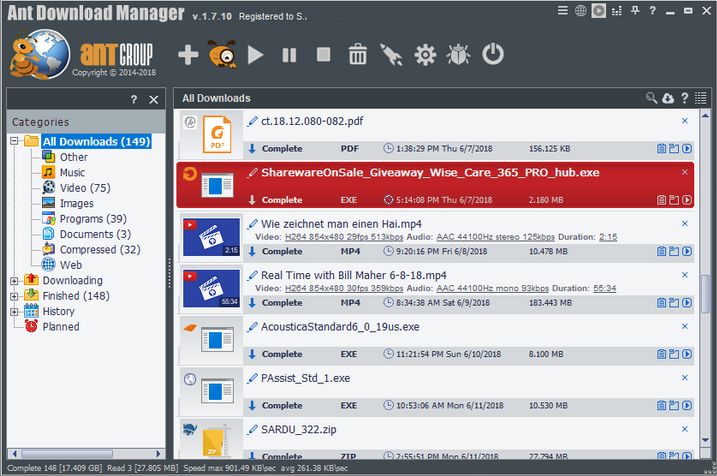
Task: Collapse the All Downloads tree node
Action: (14, 141)
